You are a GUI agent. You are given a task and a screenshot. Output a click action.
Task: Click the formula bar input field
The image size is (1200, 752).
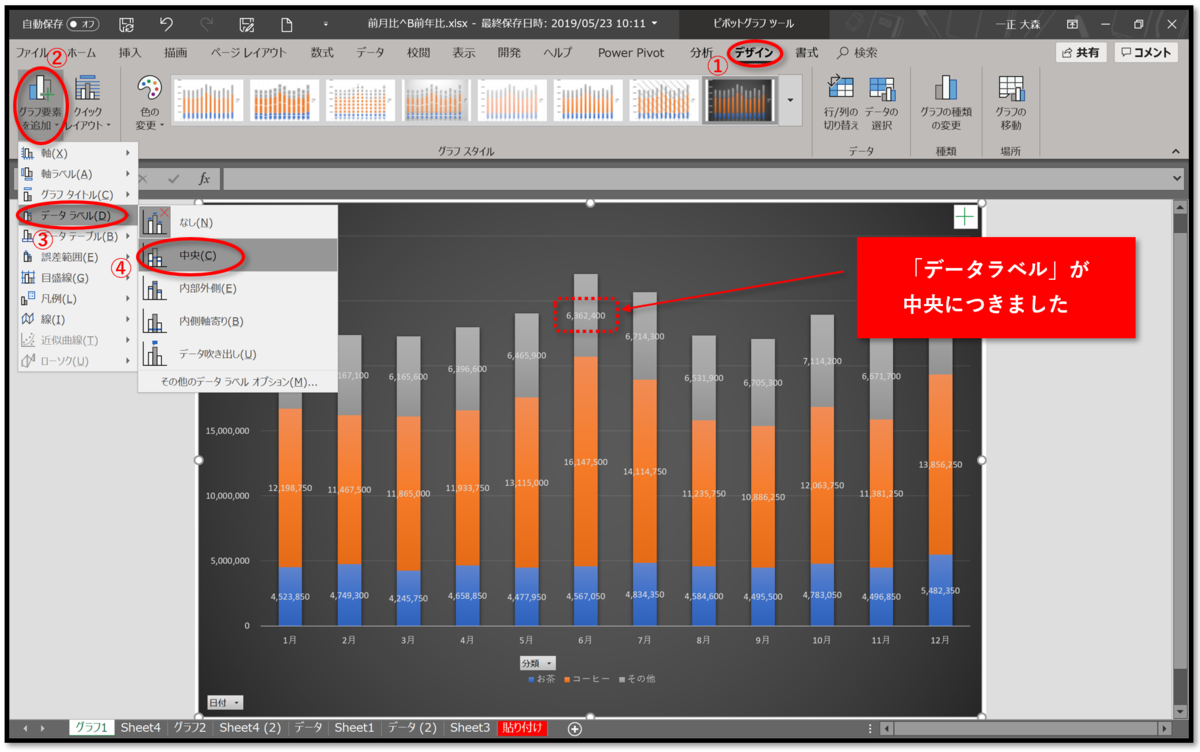click(695, 178)
